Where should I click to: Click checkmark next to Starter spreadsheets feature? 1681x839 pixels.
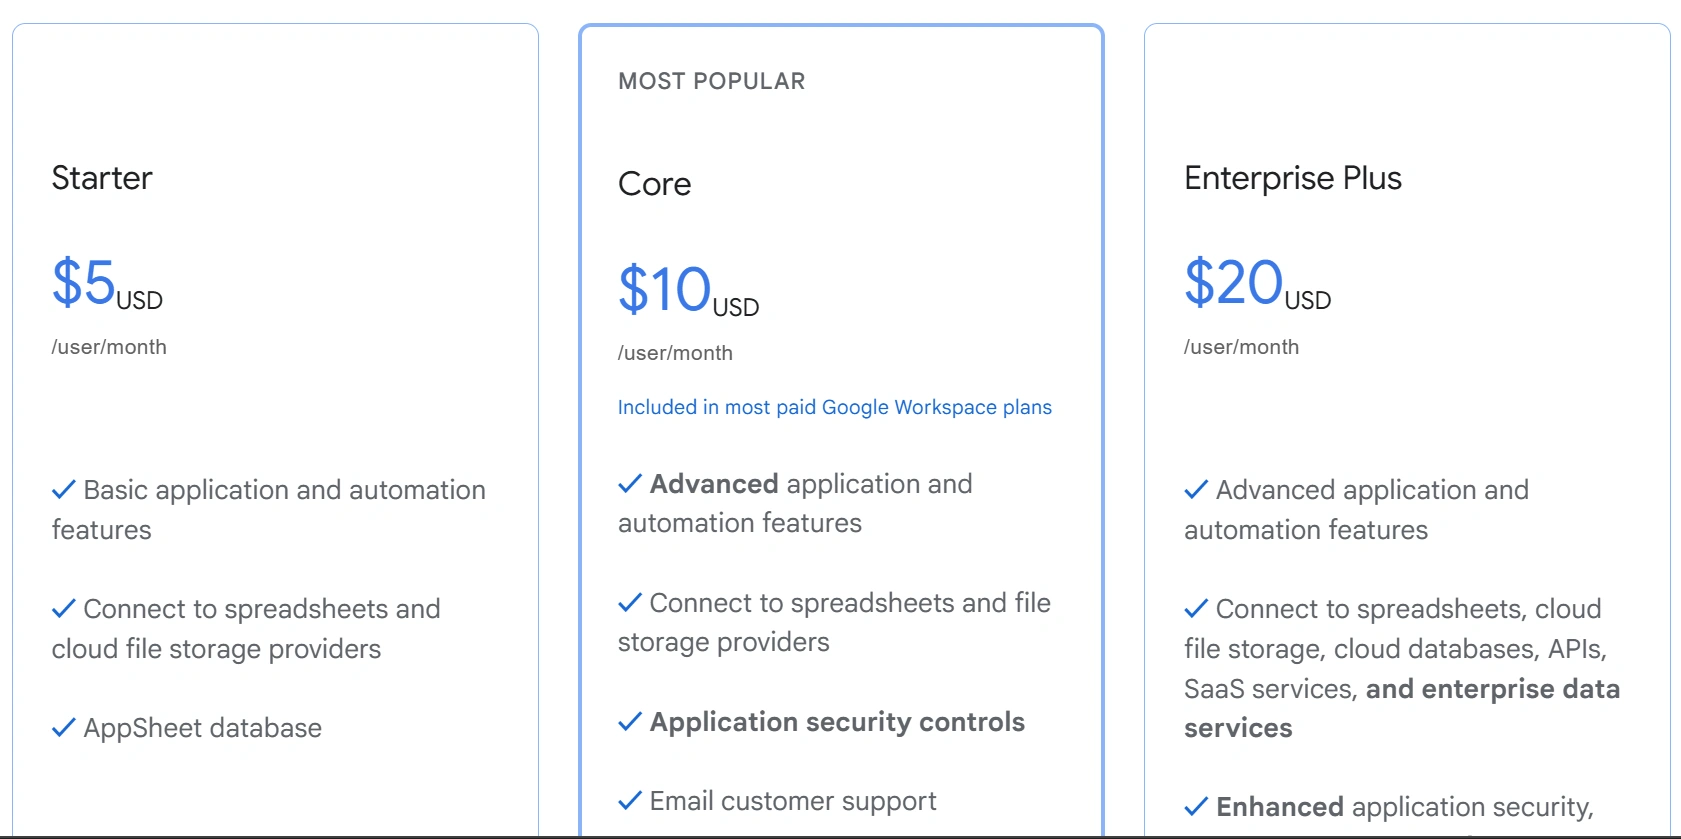click(63, 609)
